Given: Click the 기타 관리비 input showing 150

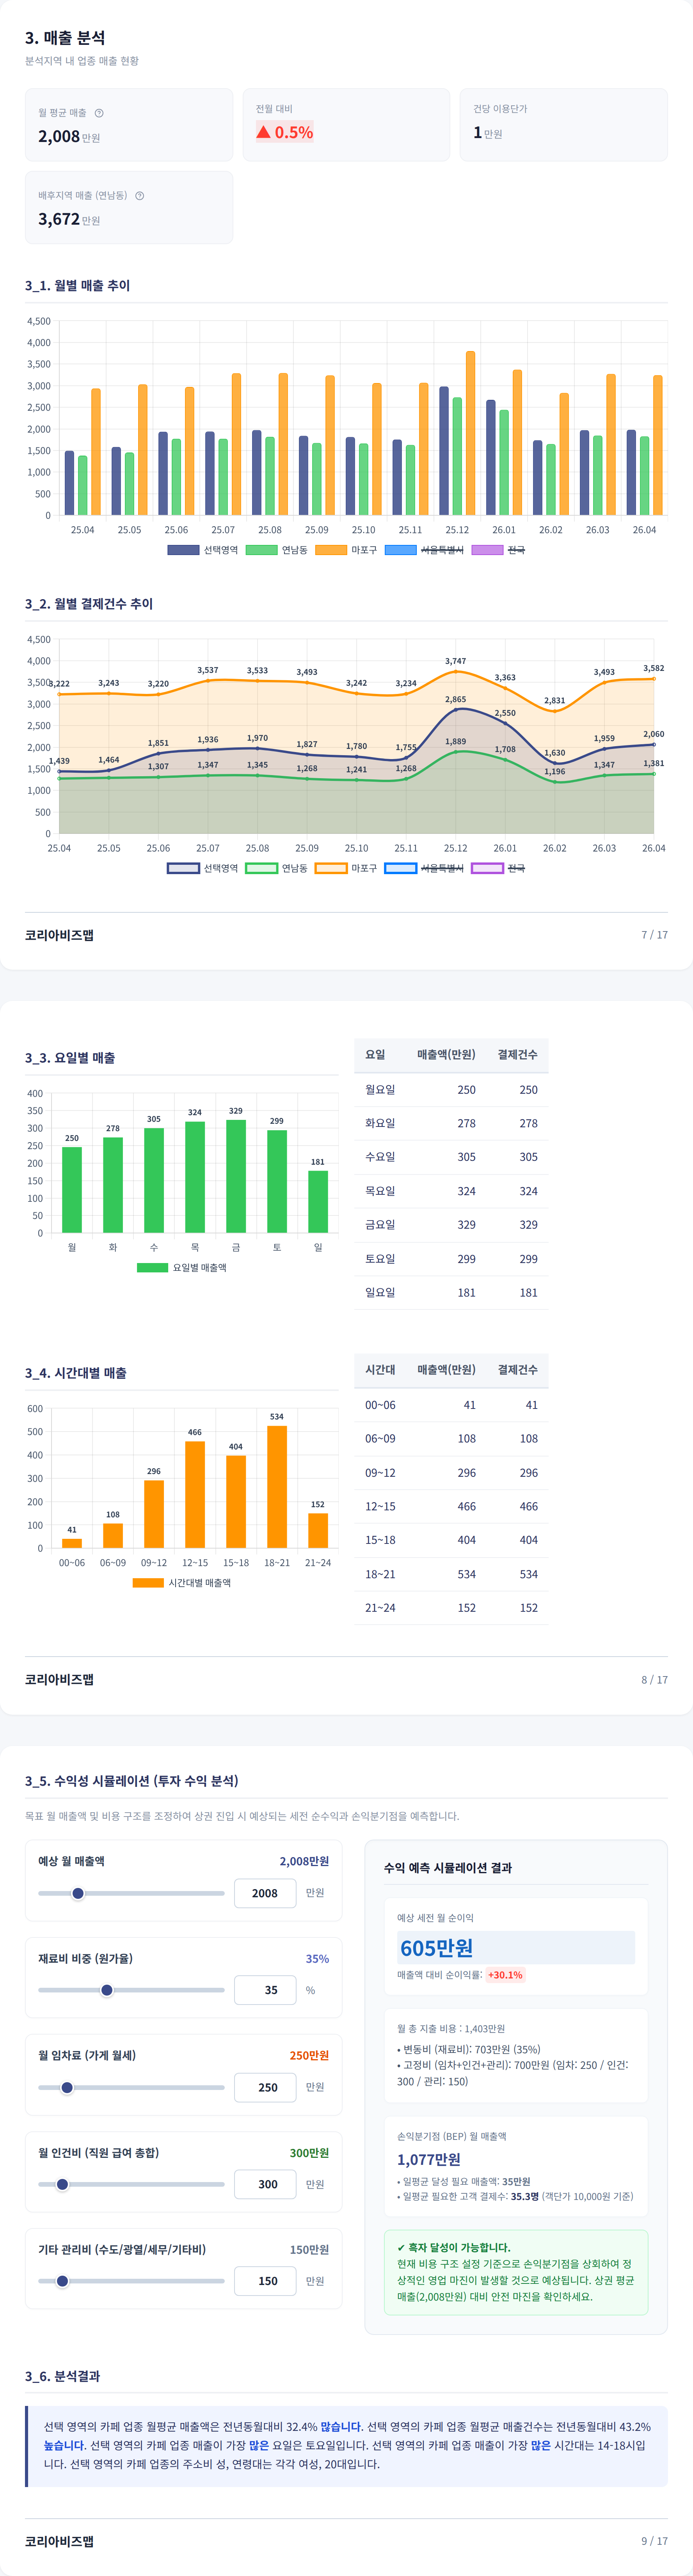Looking at the screenshot, I should pyautogui.click(x=265, y=2281).
